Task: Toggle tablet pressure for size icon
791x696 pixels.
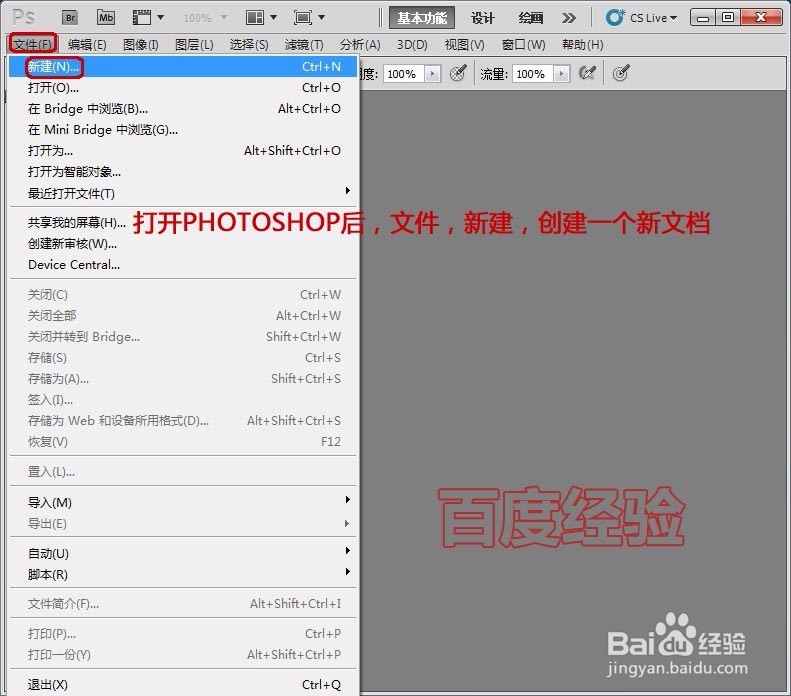Action: [621, 73]
